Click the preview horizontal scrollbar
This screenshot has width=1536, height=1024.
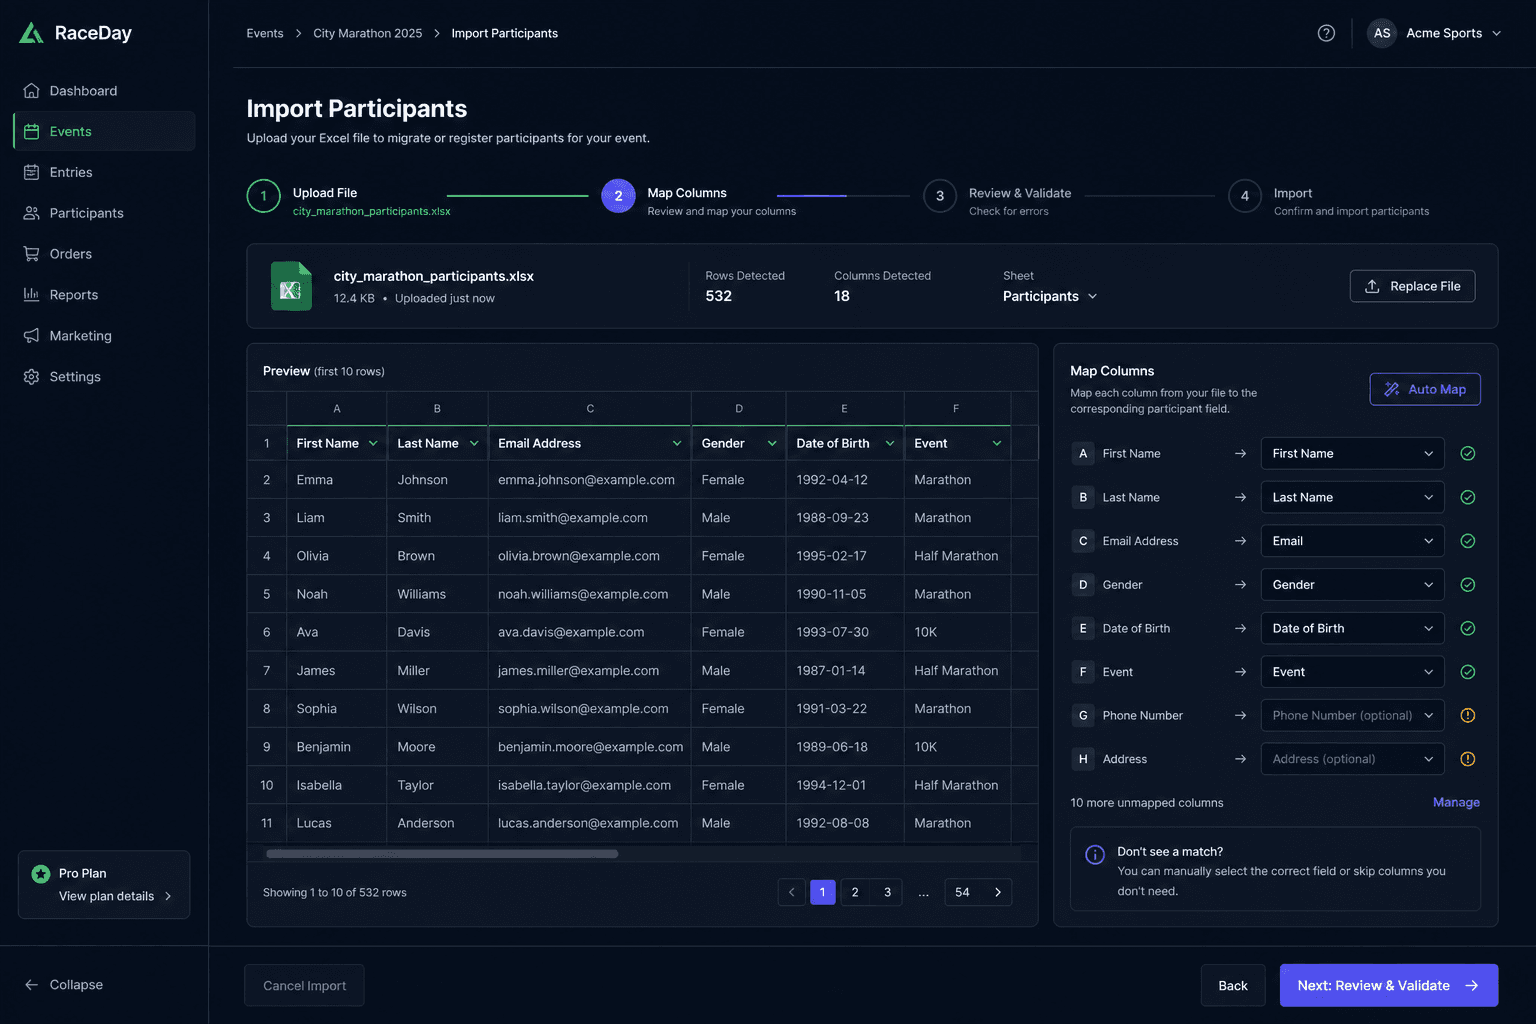click(x=442, y=854)
